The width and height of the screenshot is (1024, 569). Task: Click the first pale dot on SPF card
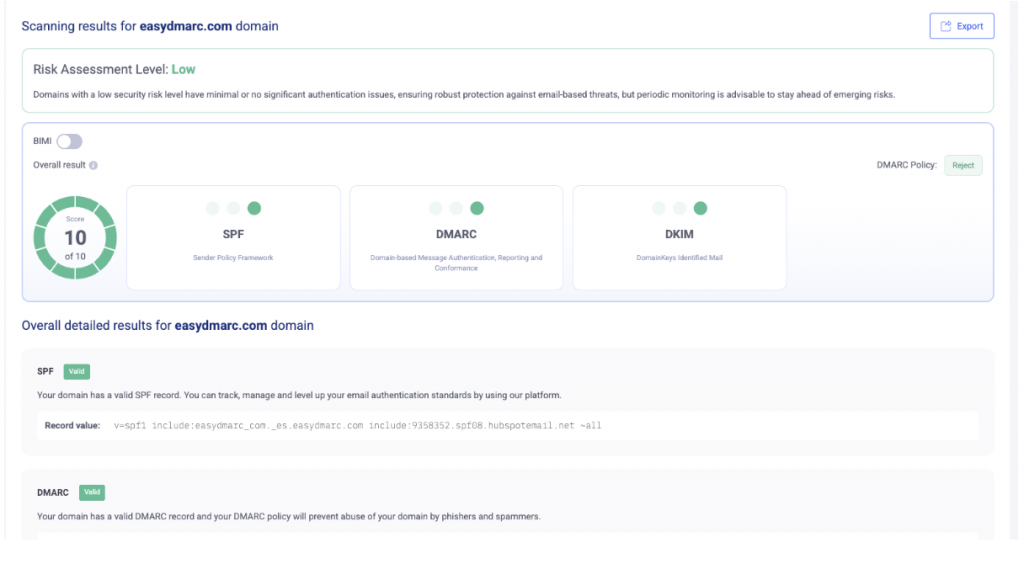coord(212,209)
